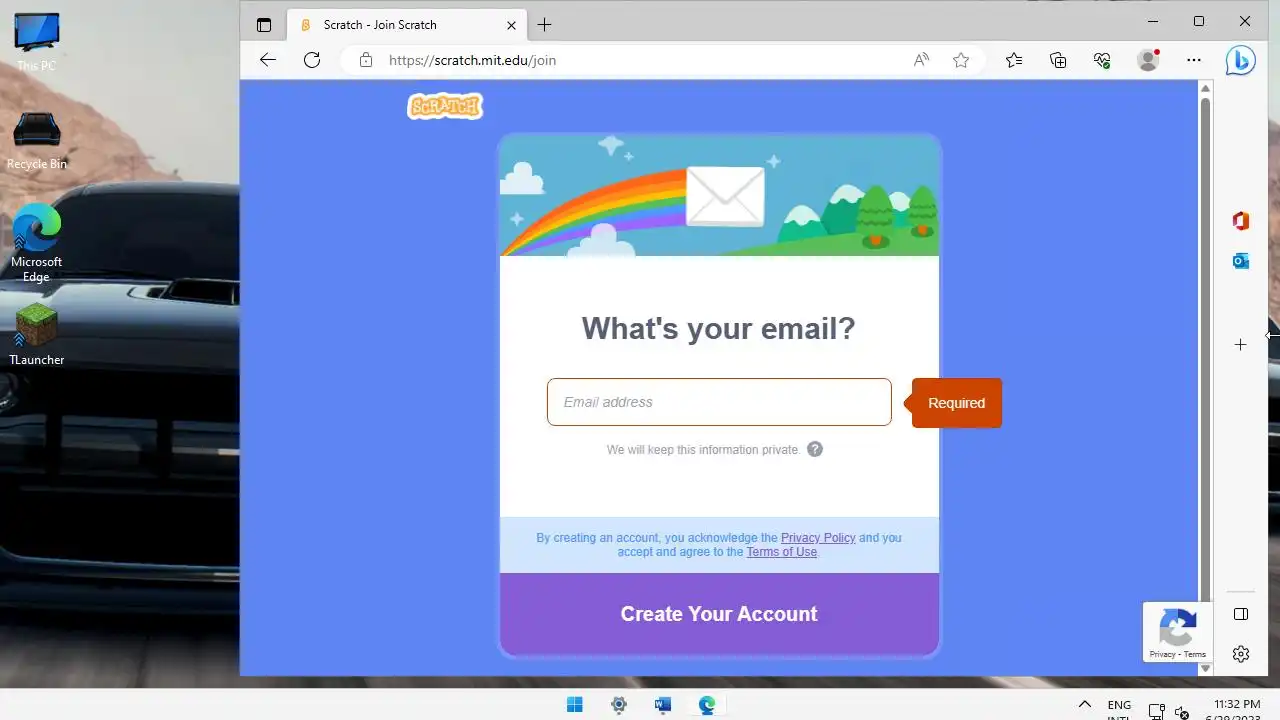This screenshot has height=720, width=1280.
Task: Click the address bar URL
Action: [472, 60]
